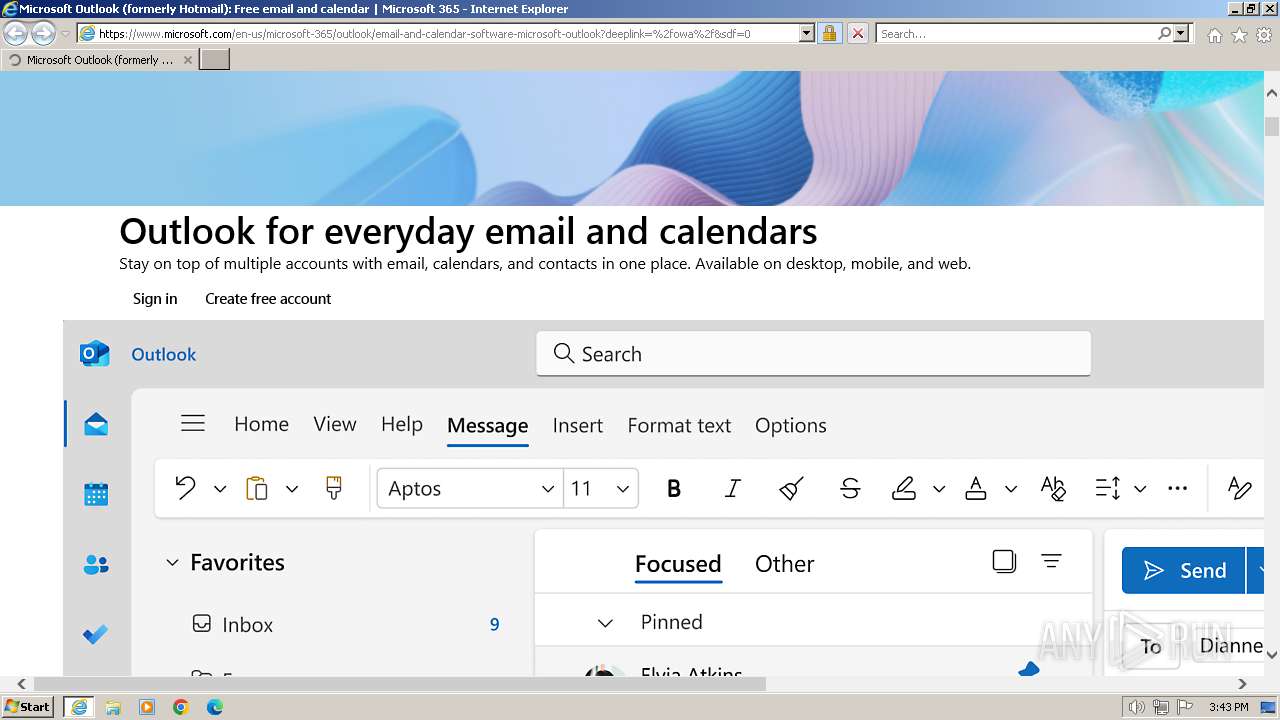Click the hamburger menu icon
The width and height of the screenshot is (1280, 720).
point(193,424)
